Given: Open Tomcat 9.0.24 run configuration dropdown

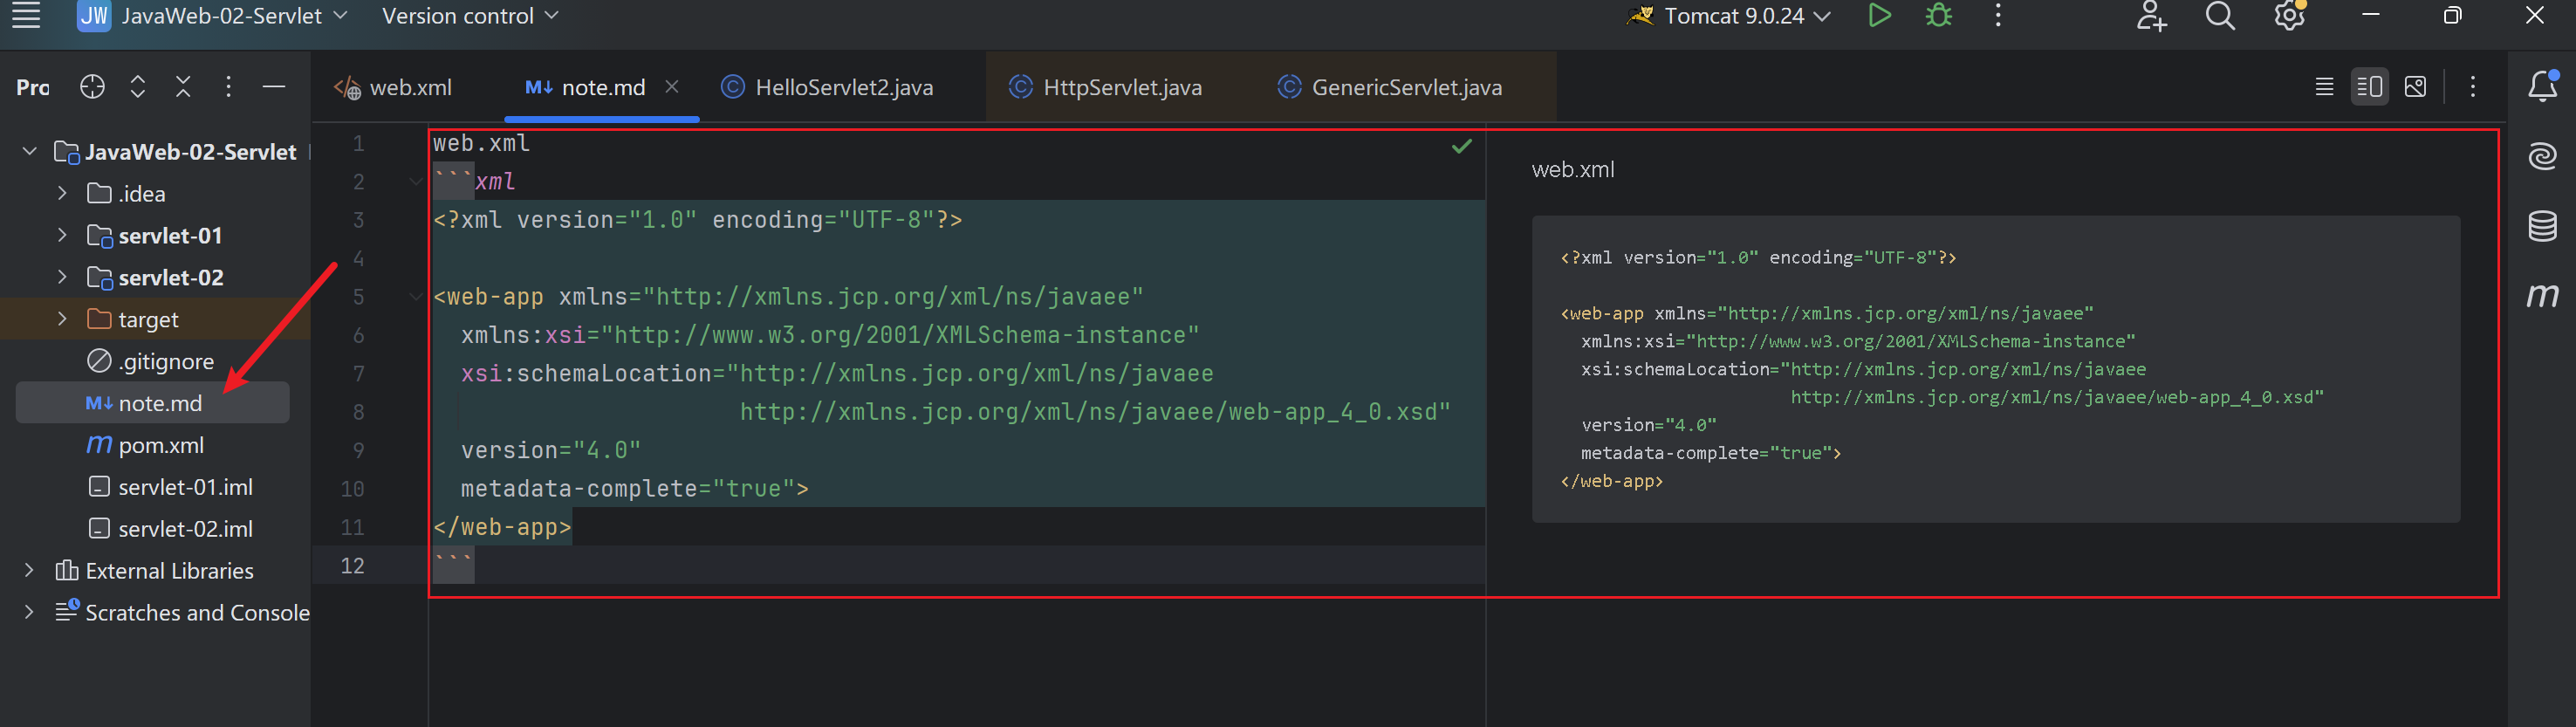Looking at the screenshot, I should (x=1730, y=16).
